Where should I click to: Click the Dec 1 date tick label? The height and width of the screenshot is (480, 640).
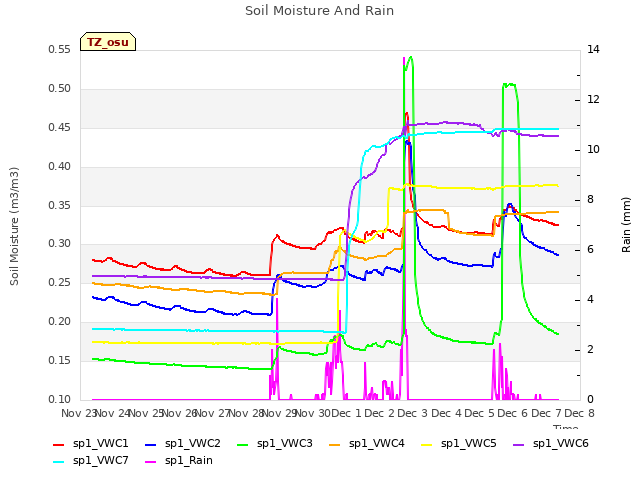pyautogui.click(x=346, y=413)
